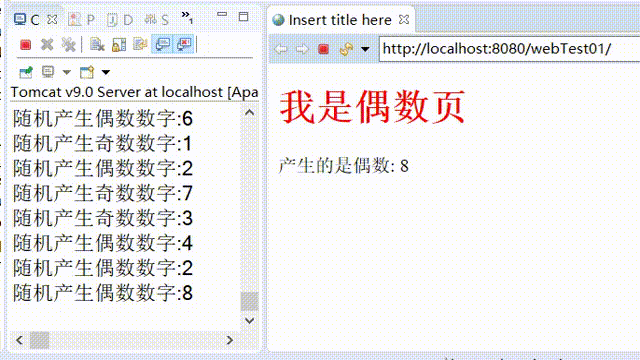Click horizontal scrollbar left arrow

[19, 340]
